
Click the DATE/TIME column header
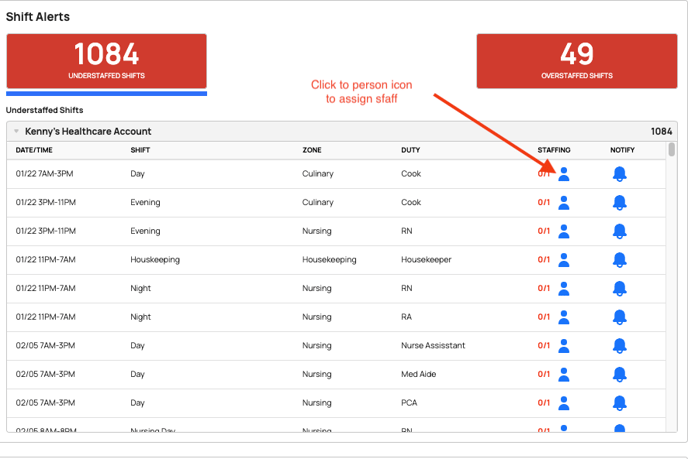tap(34, 150)
